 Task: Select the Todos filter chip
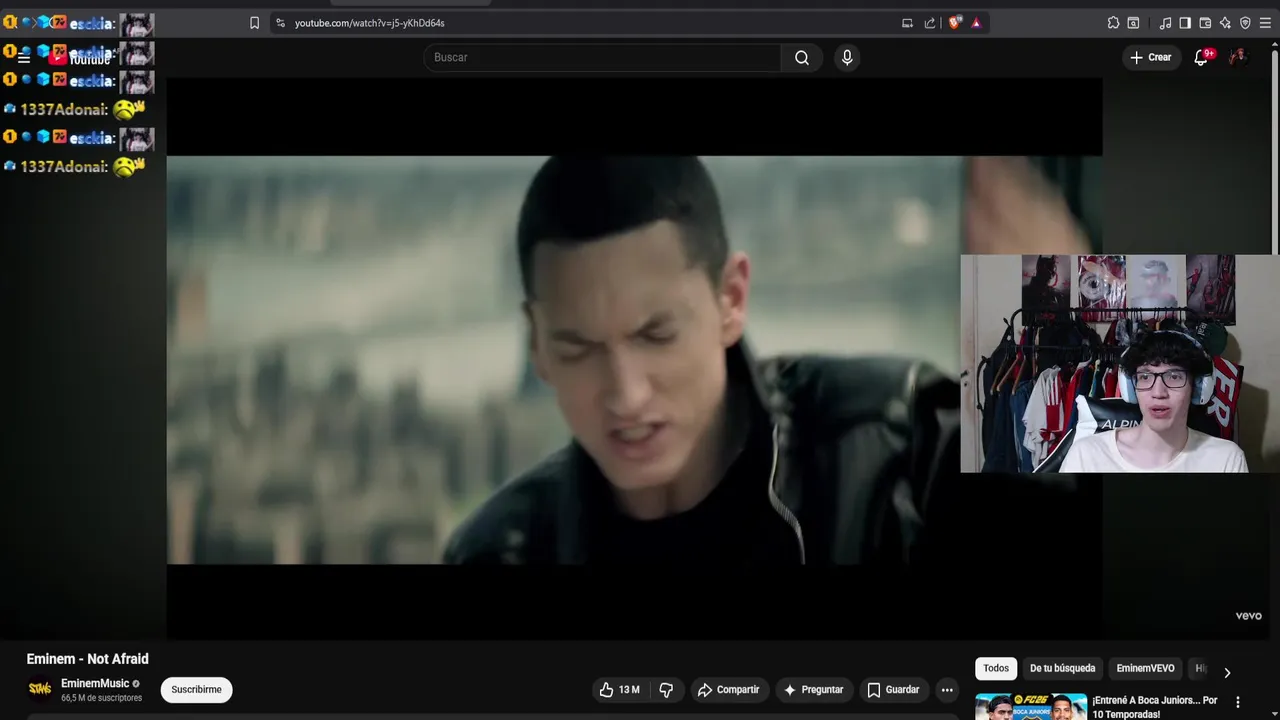click(x=996, y=668)
